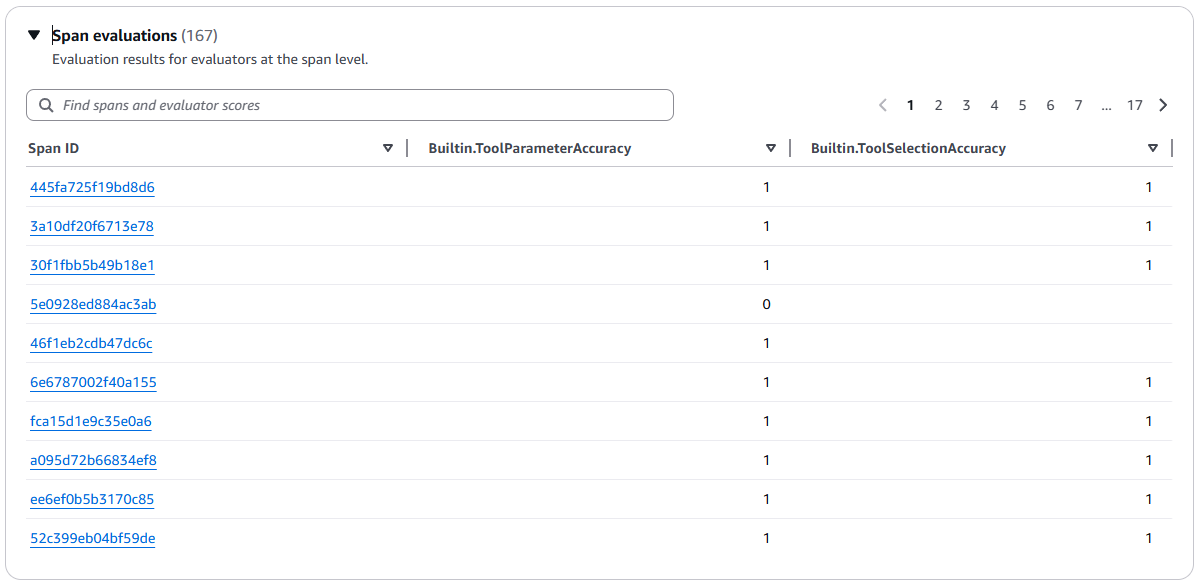1197x584 pixels.
Task: Open span fca15d1e9c35e0a6
Action: click(x=90, y=421)
